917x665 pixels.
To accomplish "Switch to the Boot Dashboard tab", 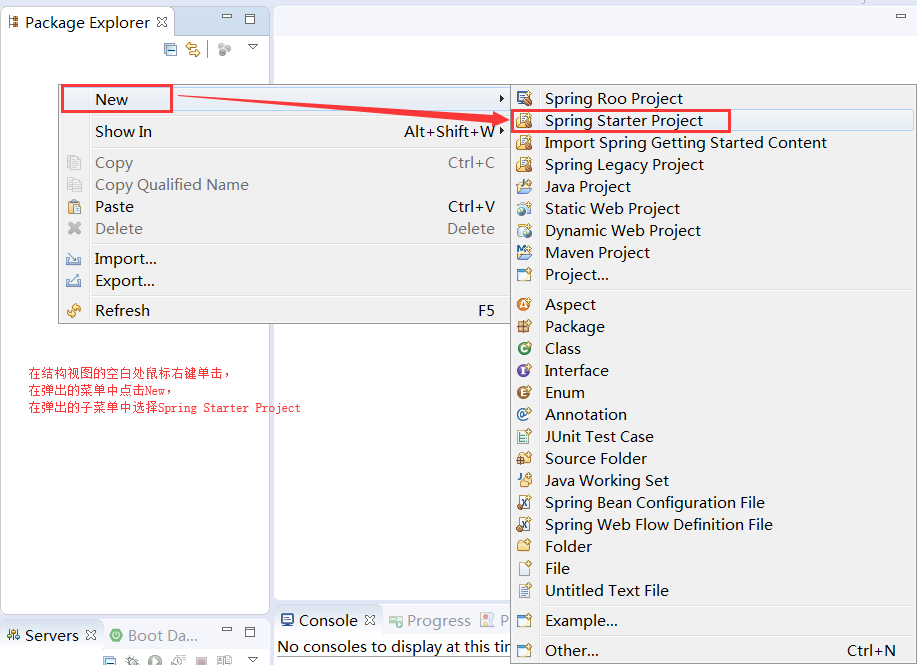I will click(154, 635).
